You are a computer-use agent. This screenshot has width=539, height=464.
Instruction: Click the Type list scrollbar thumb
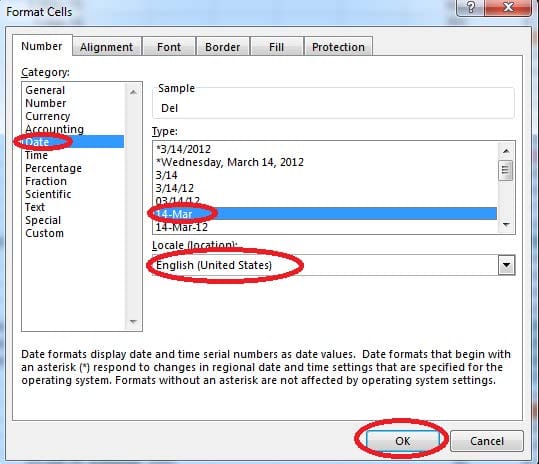point(505,170)
